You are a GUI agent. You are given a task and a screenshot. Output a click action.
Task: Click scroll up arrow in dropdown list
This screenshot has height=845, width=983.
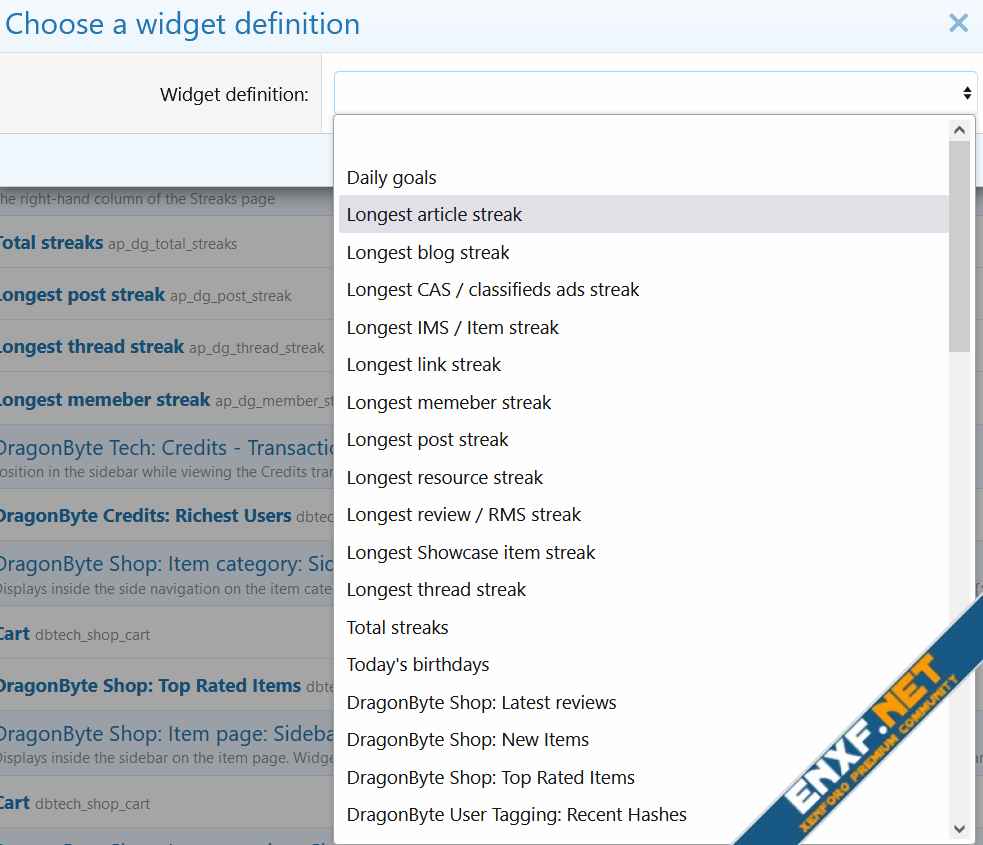(x=959, y=129)
